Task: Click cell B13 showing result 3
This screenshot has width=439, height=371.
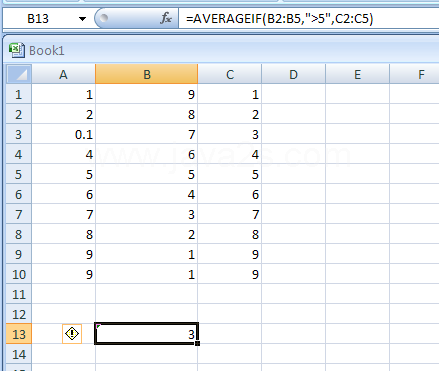Action: click(147, 334)
